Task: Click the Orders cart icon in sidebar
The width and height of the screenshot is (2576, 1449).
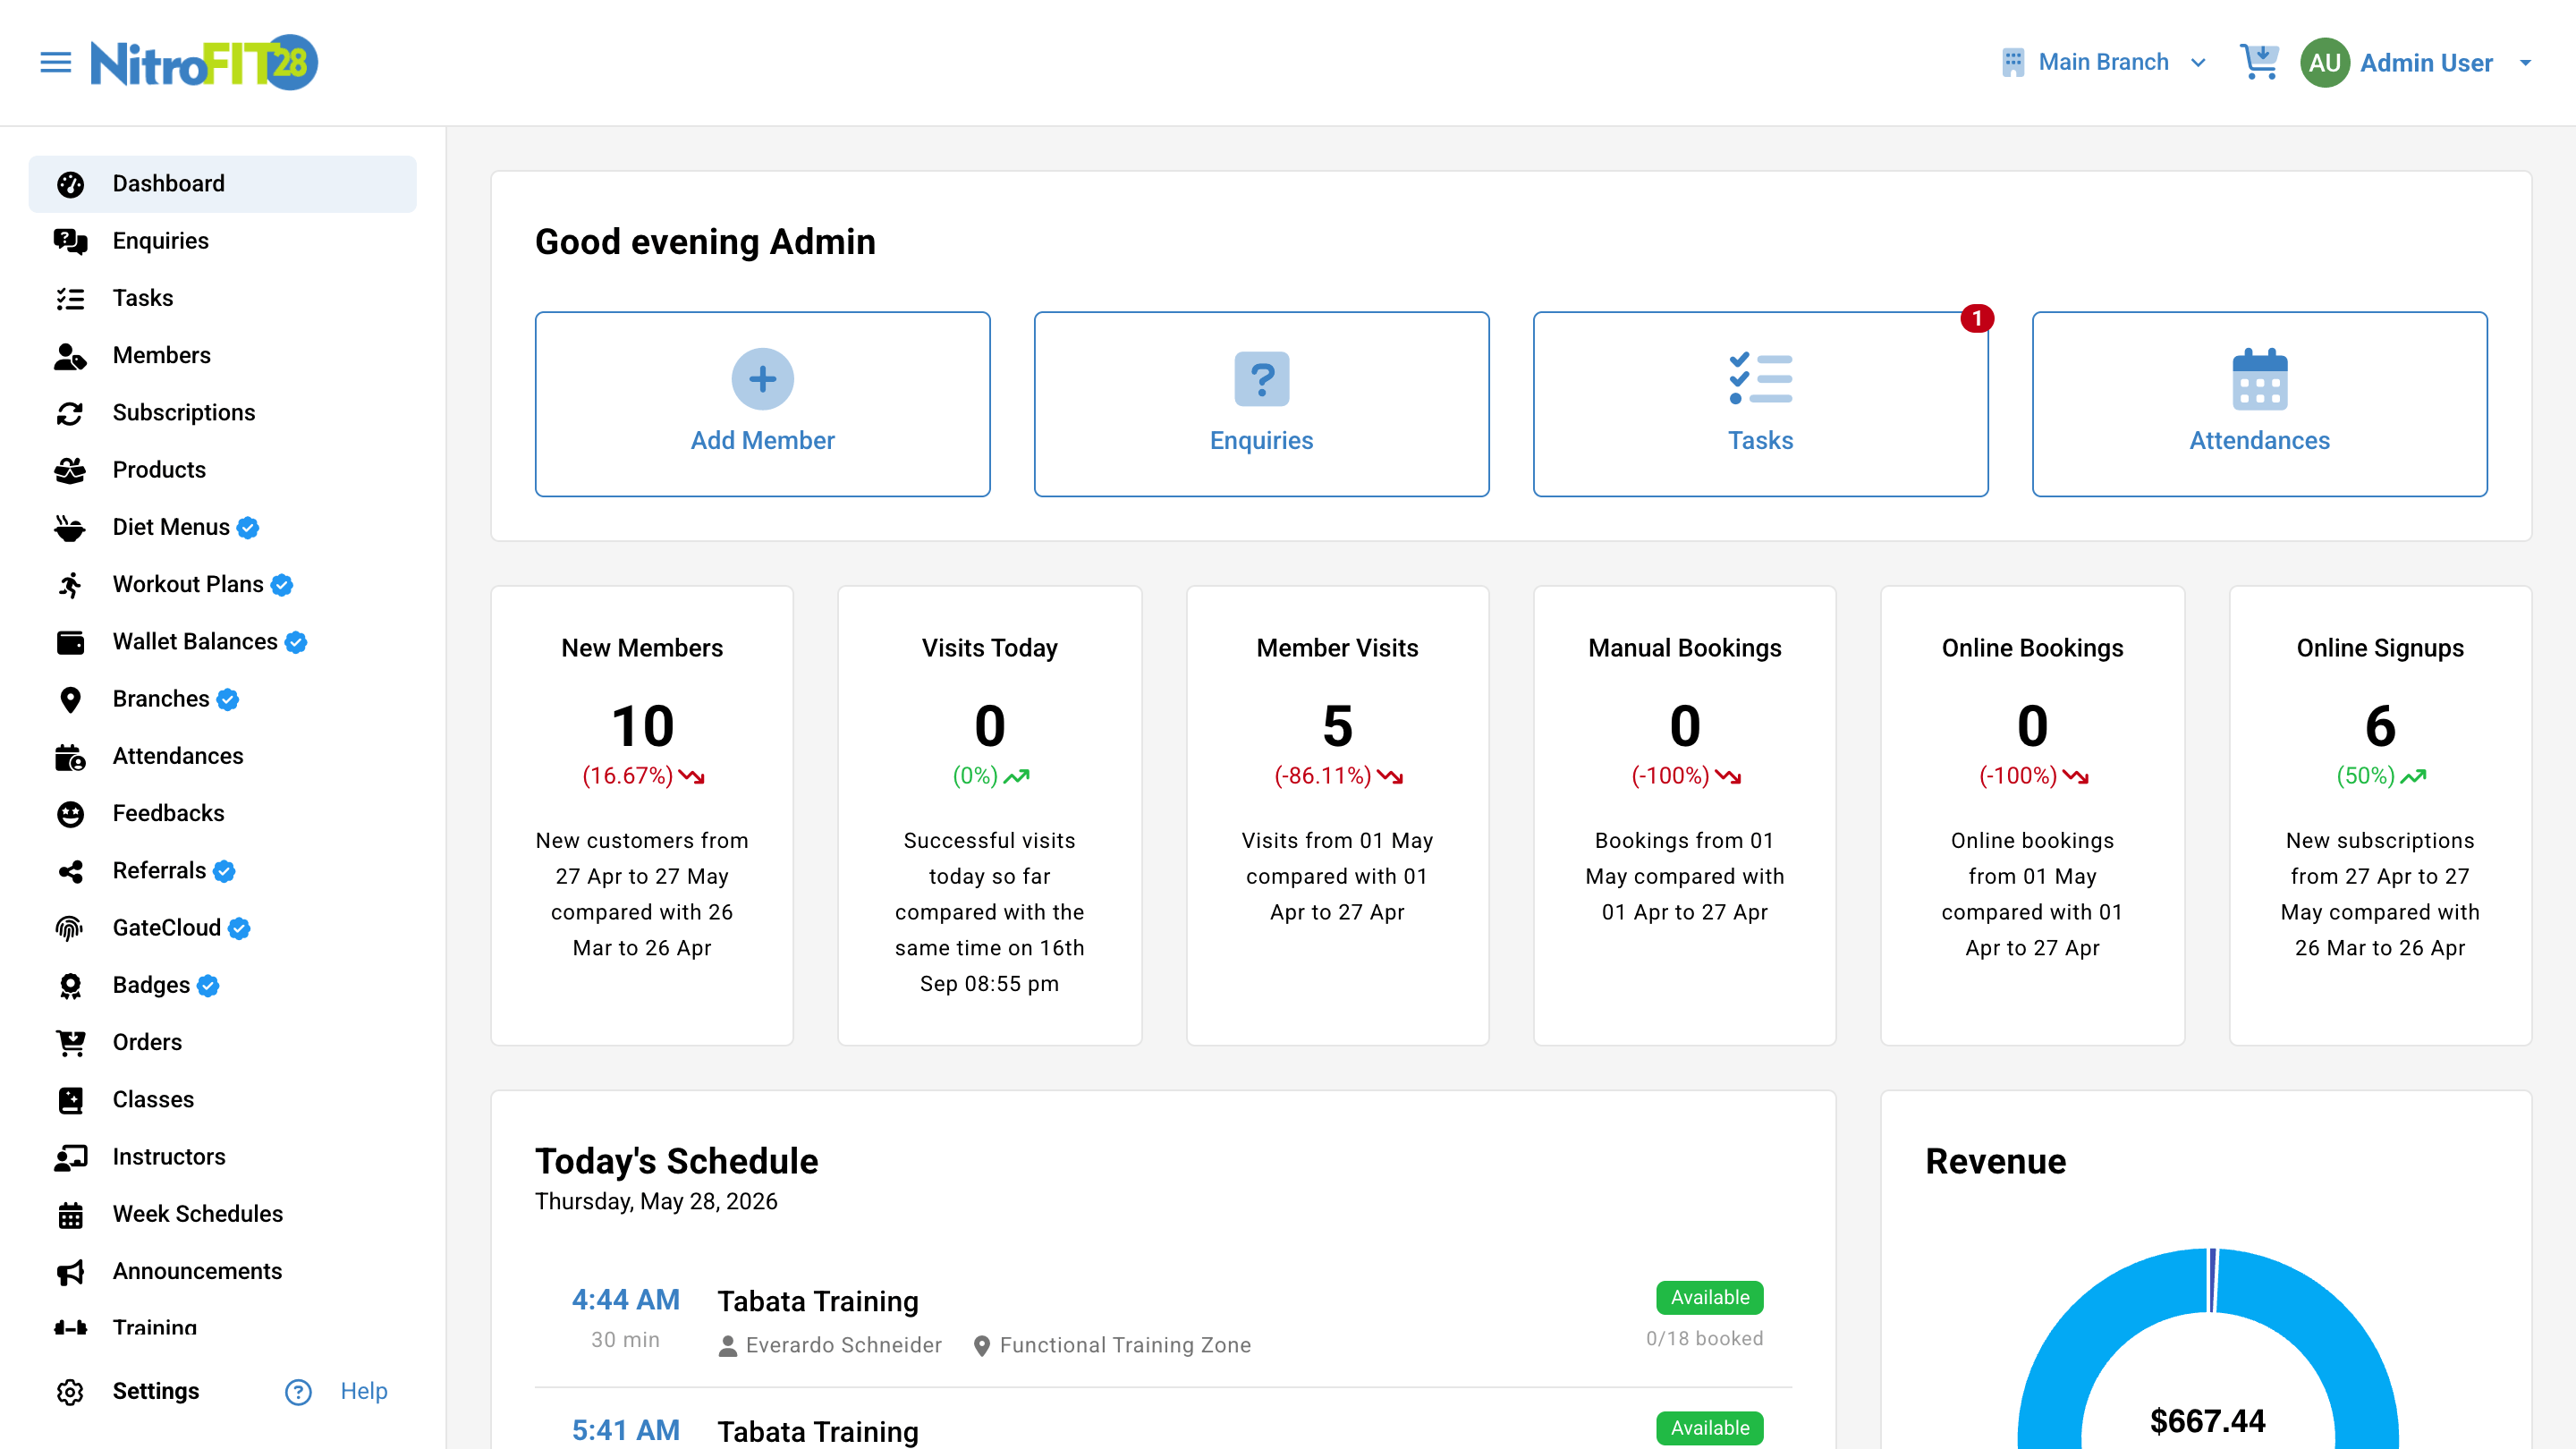Action: coord(70,1043)
